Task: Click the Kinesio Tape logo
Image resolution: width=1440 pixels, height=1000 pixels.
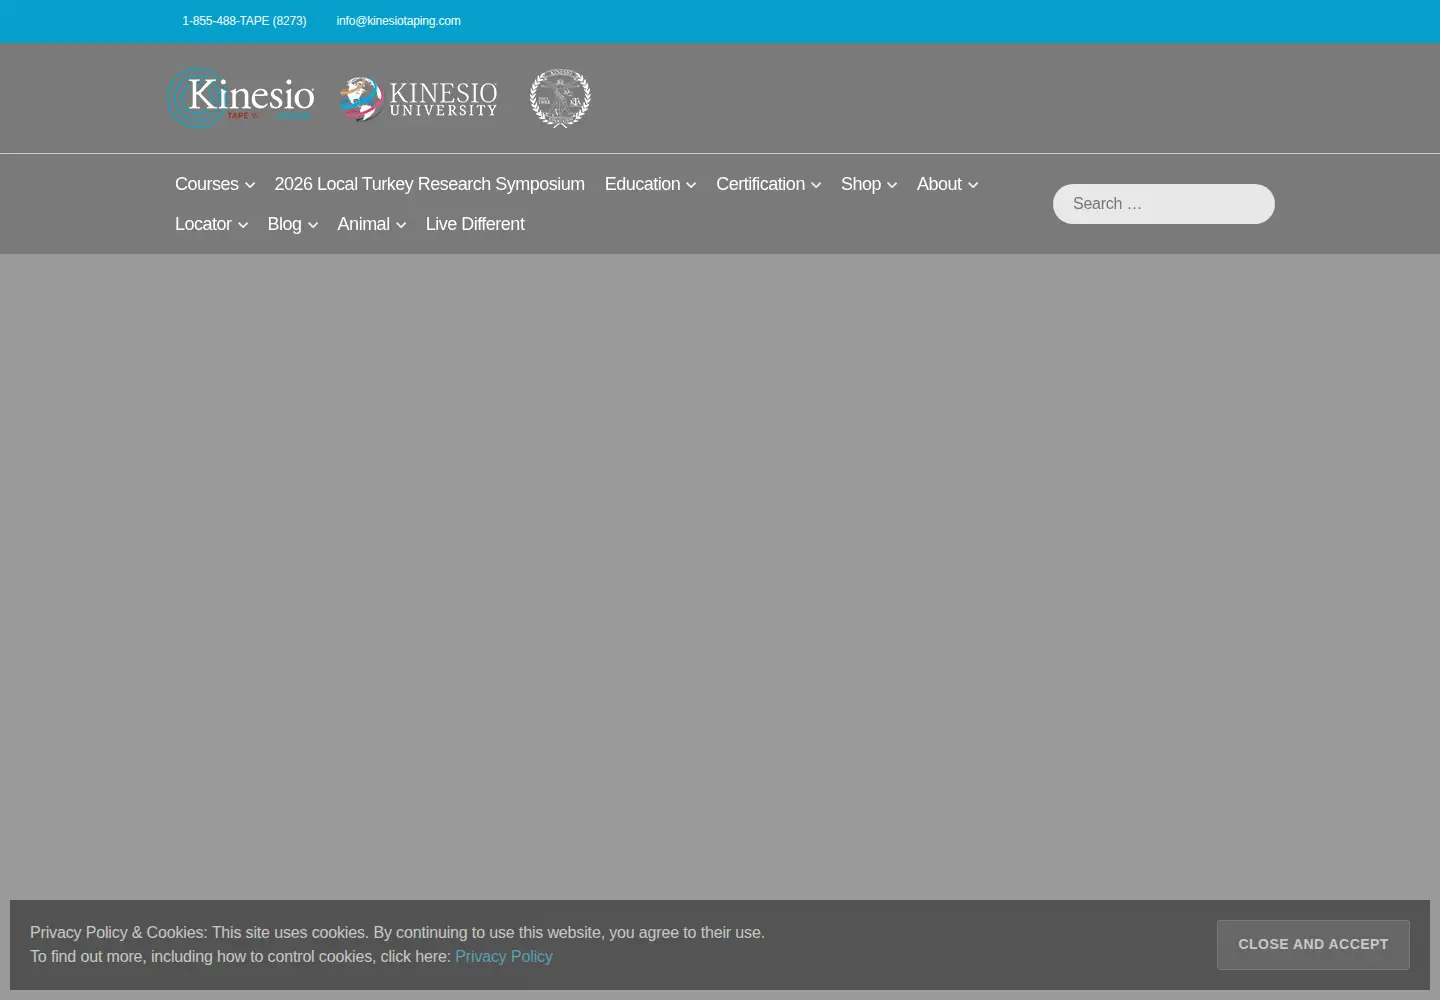Action: 241,98
